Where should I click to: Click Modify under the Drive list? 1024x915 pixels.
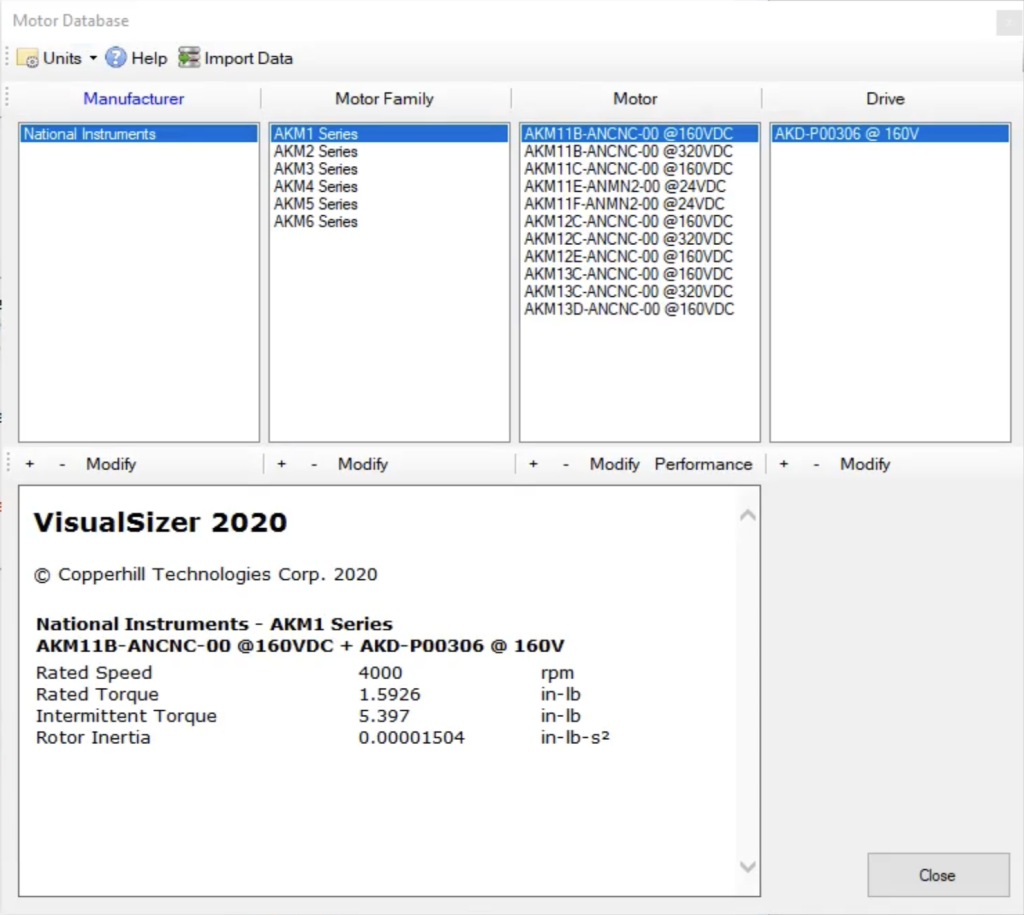865,464
